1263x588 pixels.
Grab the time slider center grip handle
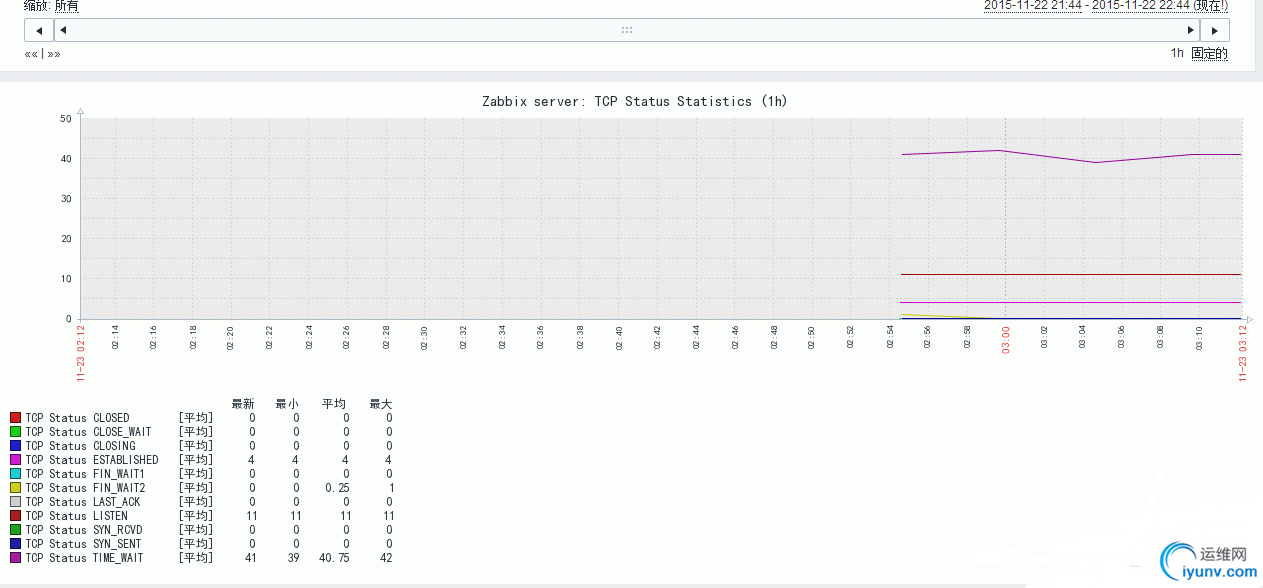coord(627,30)
